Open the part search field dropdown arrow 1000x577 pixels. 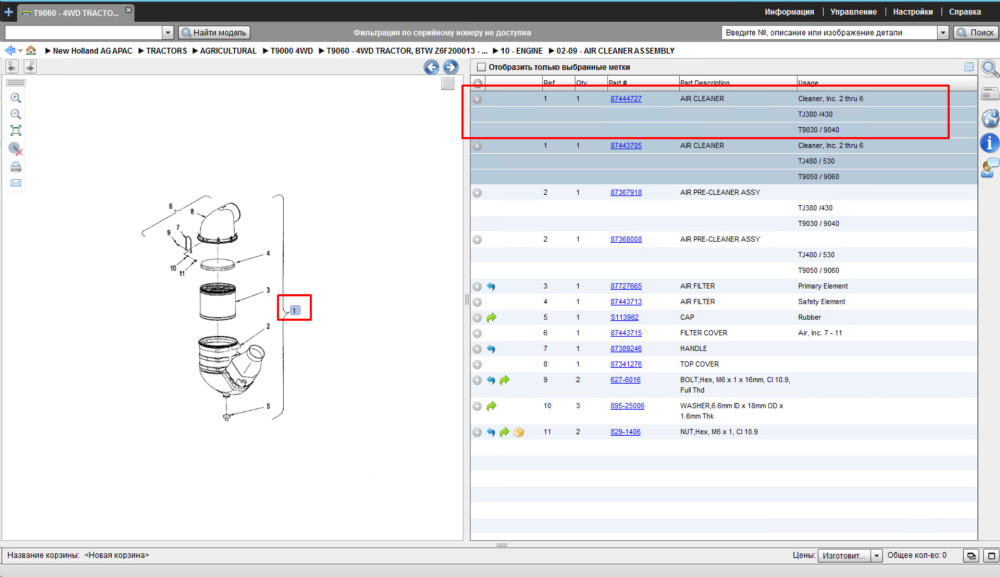click(943, 33)
